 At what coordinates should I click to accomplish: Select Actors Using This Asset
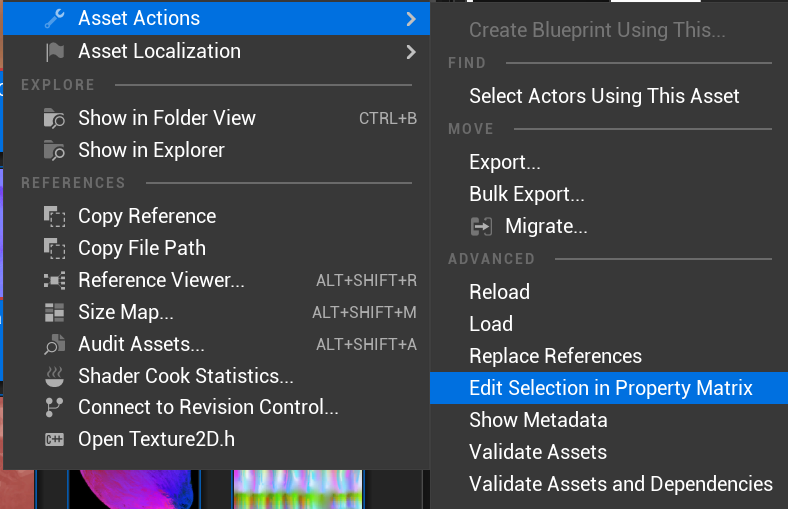click(604, 96)
